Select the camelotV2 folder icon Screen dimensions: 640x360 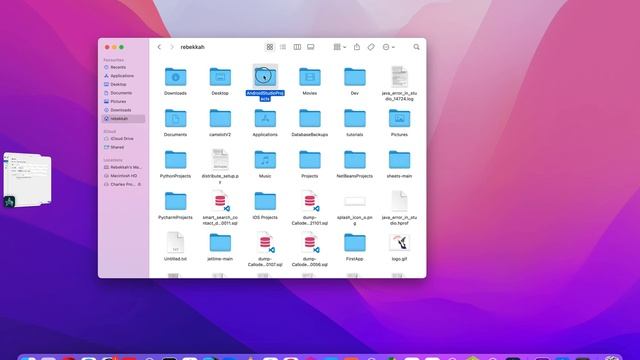(220, 118)
